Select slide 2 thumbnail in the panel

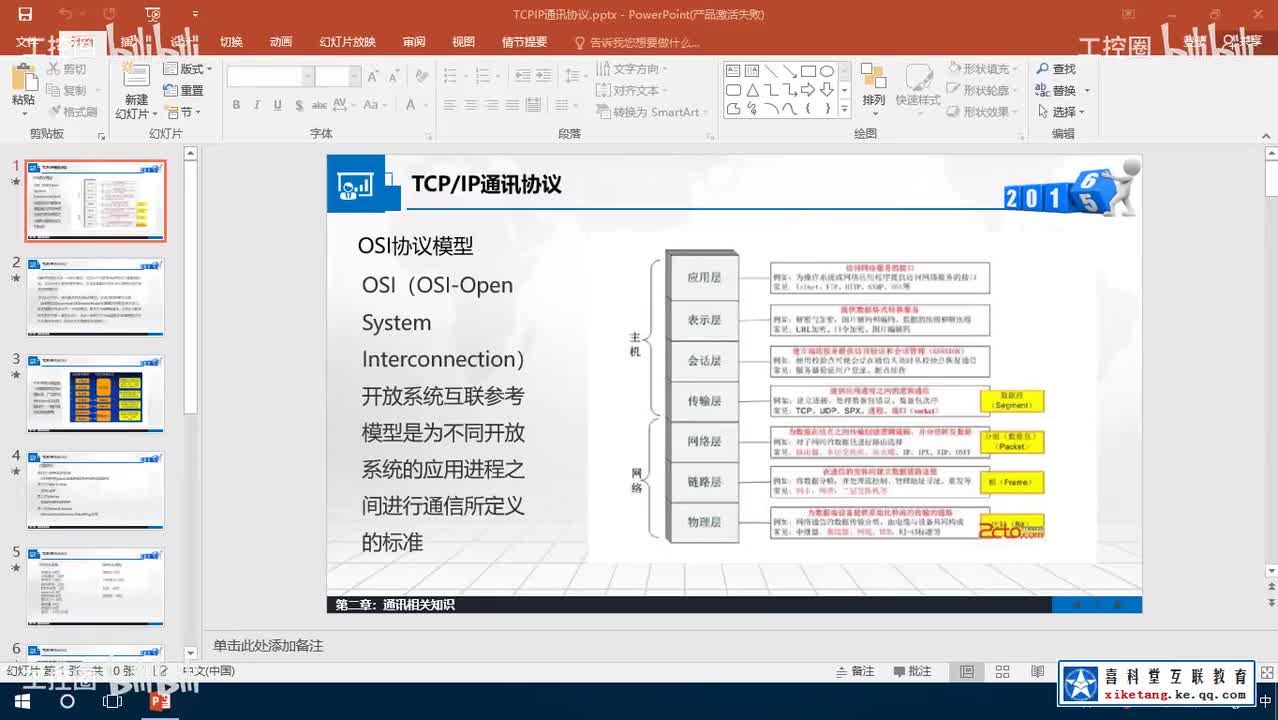96,297
